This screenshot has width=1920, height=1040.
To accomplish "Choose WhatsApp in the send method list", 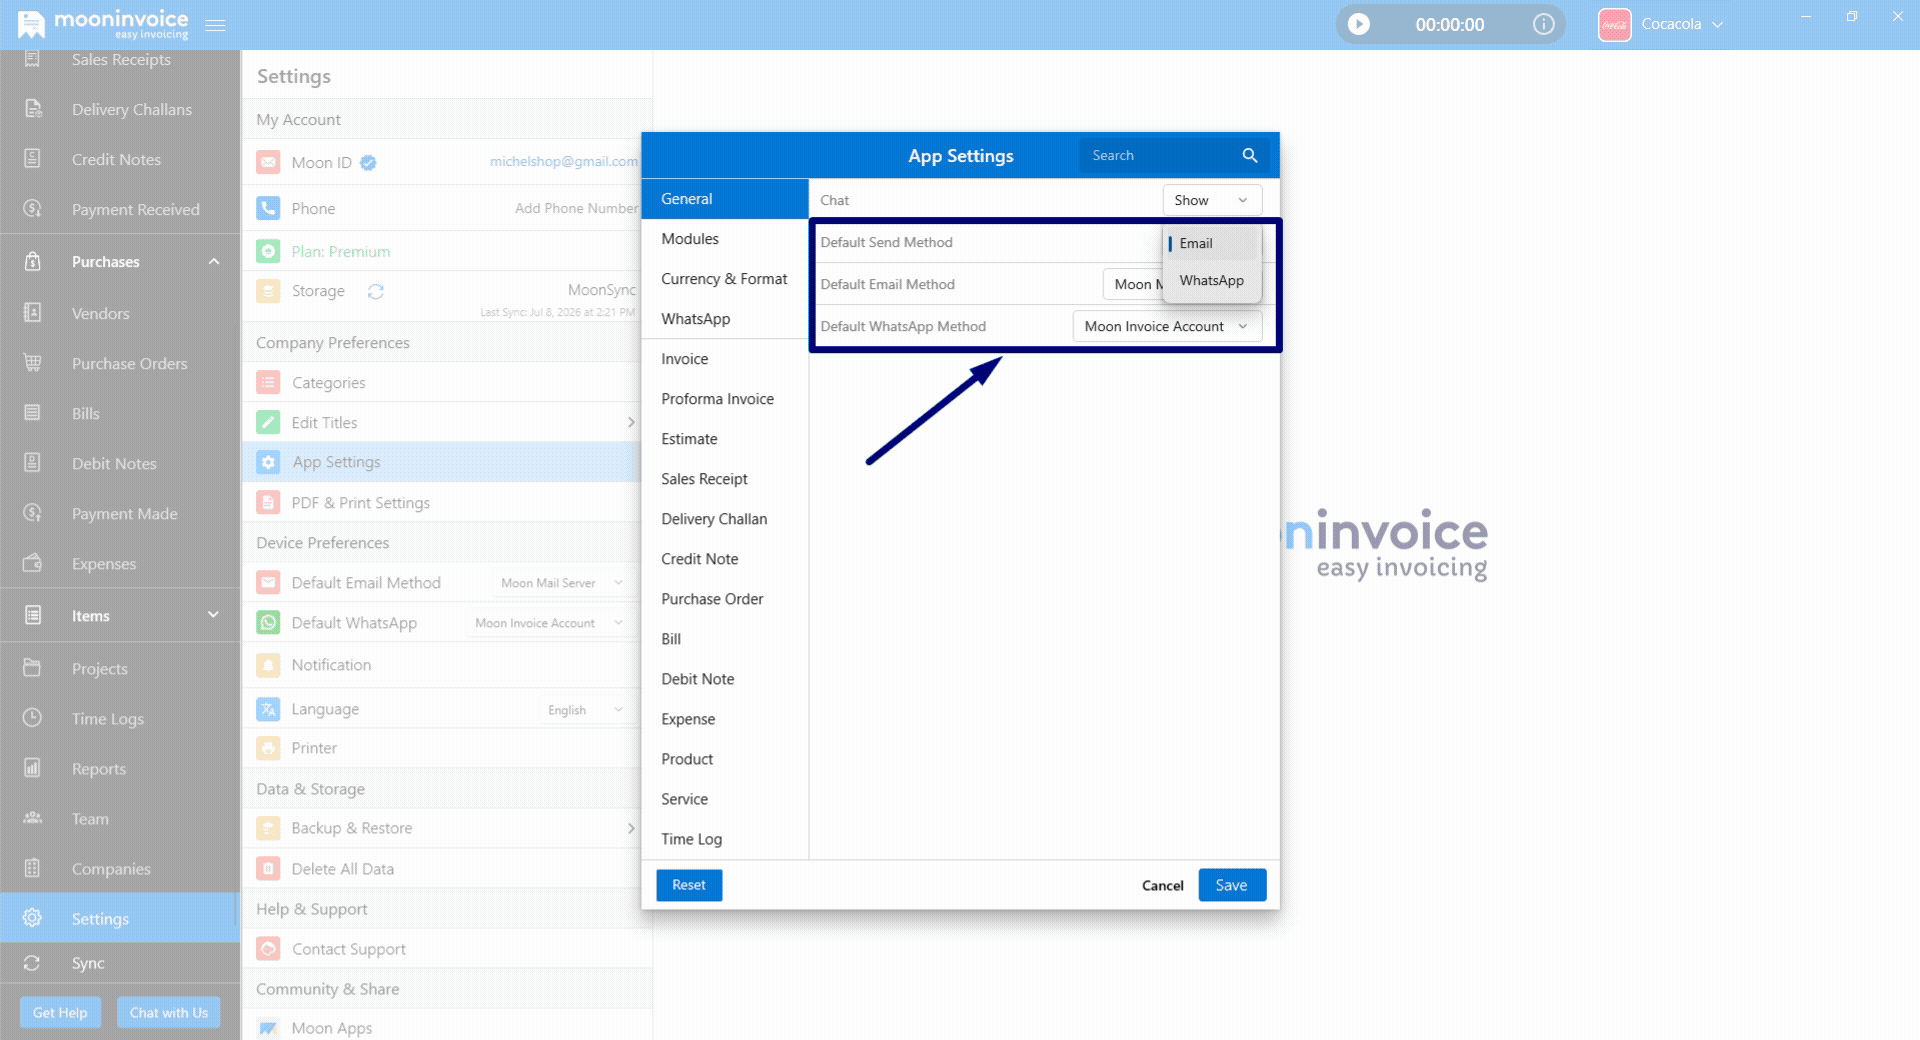I will click(x=1212, y=281).
